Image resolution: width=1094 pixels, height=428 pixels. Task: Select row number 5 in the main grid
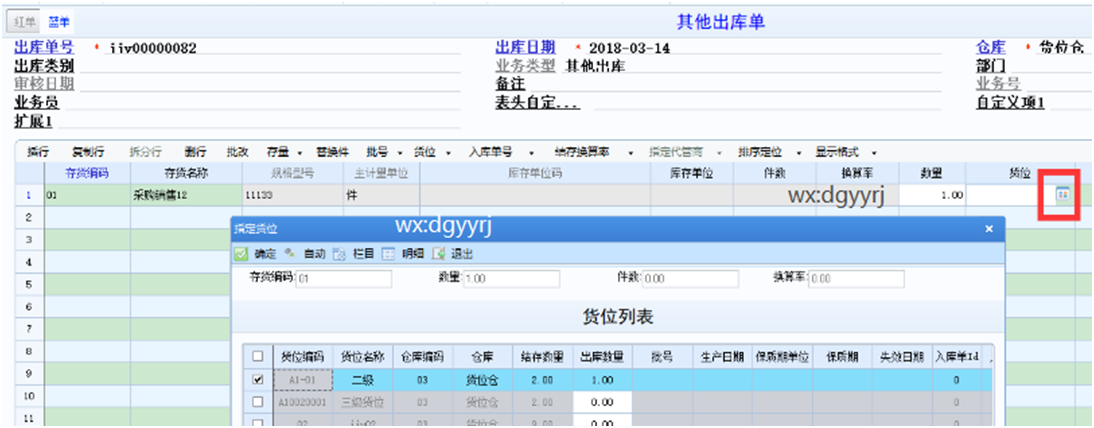(x=29, y=285)
